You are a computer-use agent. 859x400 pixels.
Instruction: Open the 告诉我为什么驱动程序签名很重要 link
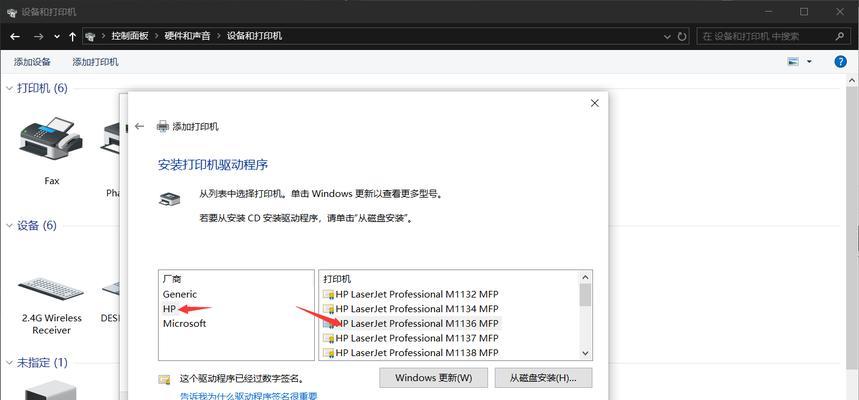[x=249, y=396]
